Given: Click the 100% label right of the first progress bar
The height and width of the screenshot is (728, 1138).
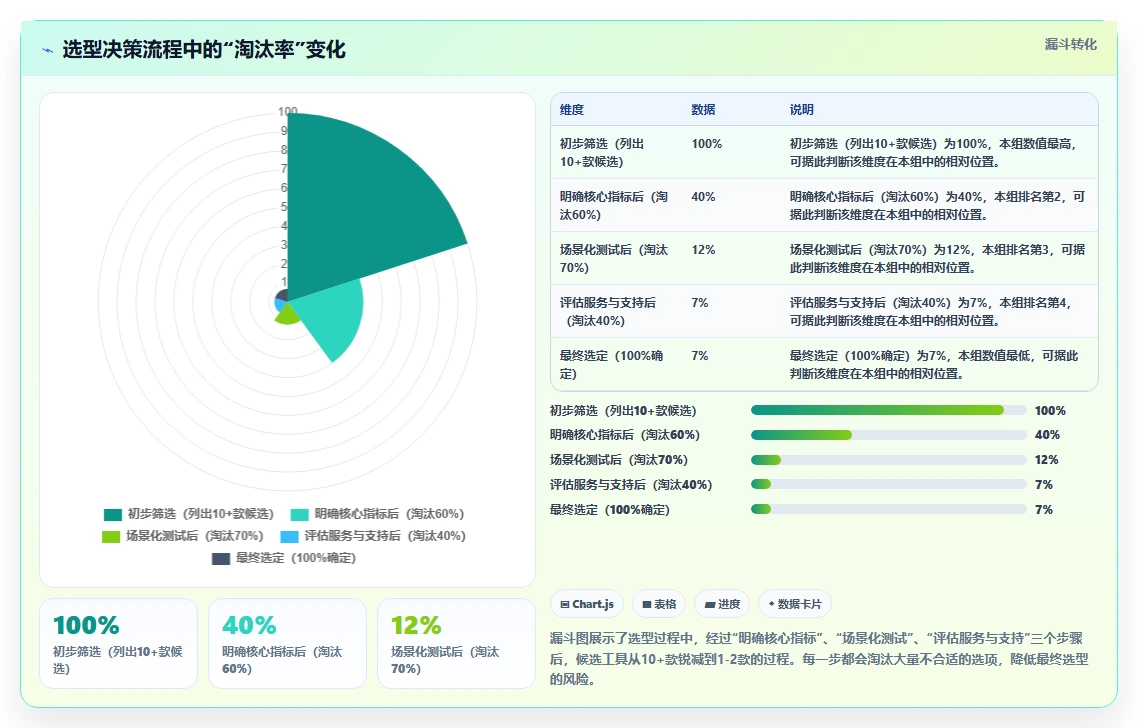Looking at the screenshot, I should tap(1050, 411).
